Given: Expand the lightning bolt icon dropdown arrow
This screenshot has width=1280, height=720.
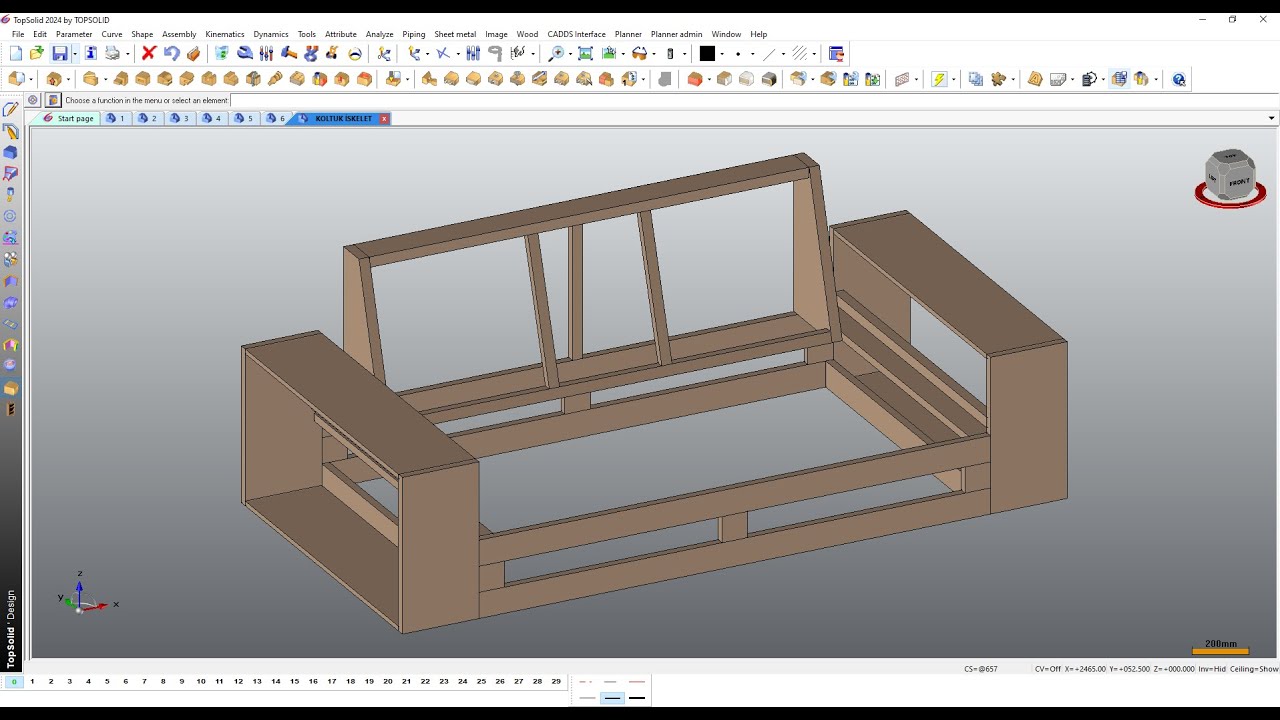Looking at the screenshot, I should (x=953, y=80).
